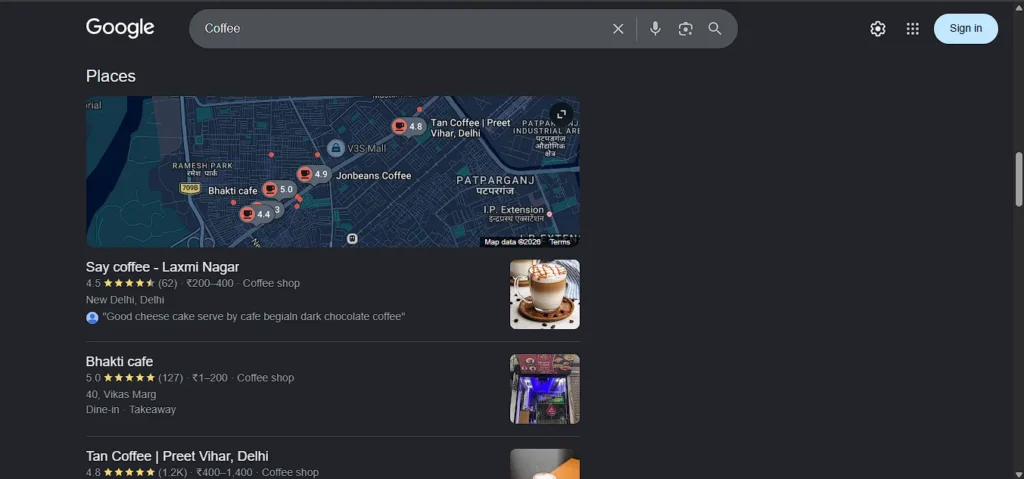Image resolution: width=1024 pixels, height=479 pixels.
Task: Click the page vertical scrollbar thumb
Action: tap(1019, 180)
